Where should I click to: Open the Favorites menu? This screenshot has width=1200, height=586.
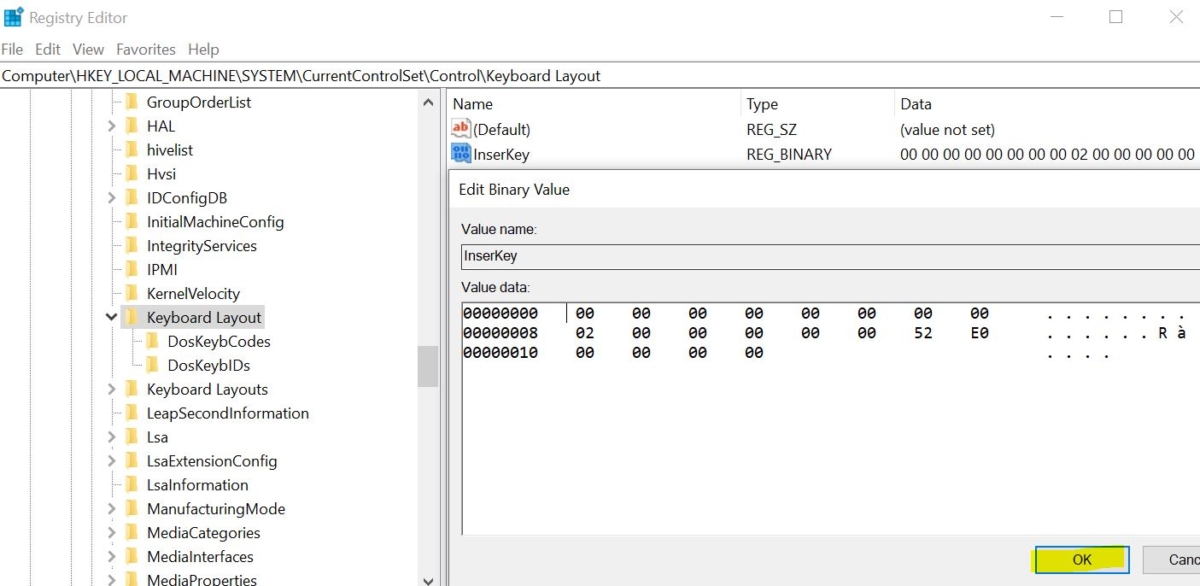pyautogui.click(x=145, y=48)
